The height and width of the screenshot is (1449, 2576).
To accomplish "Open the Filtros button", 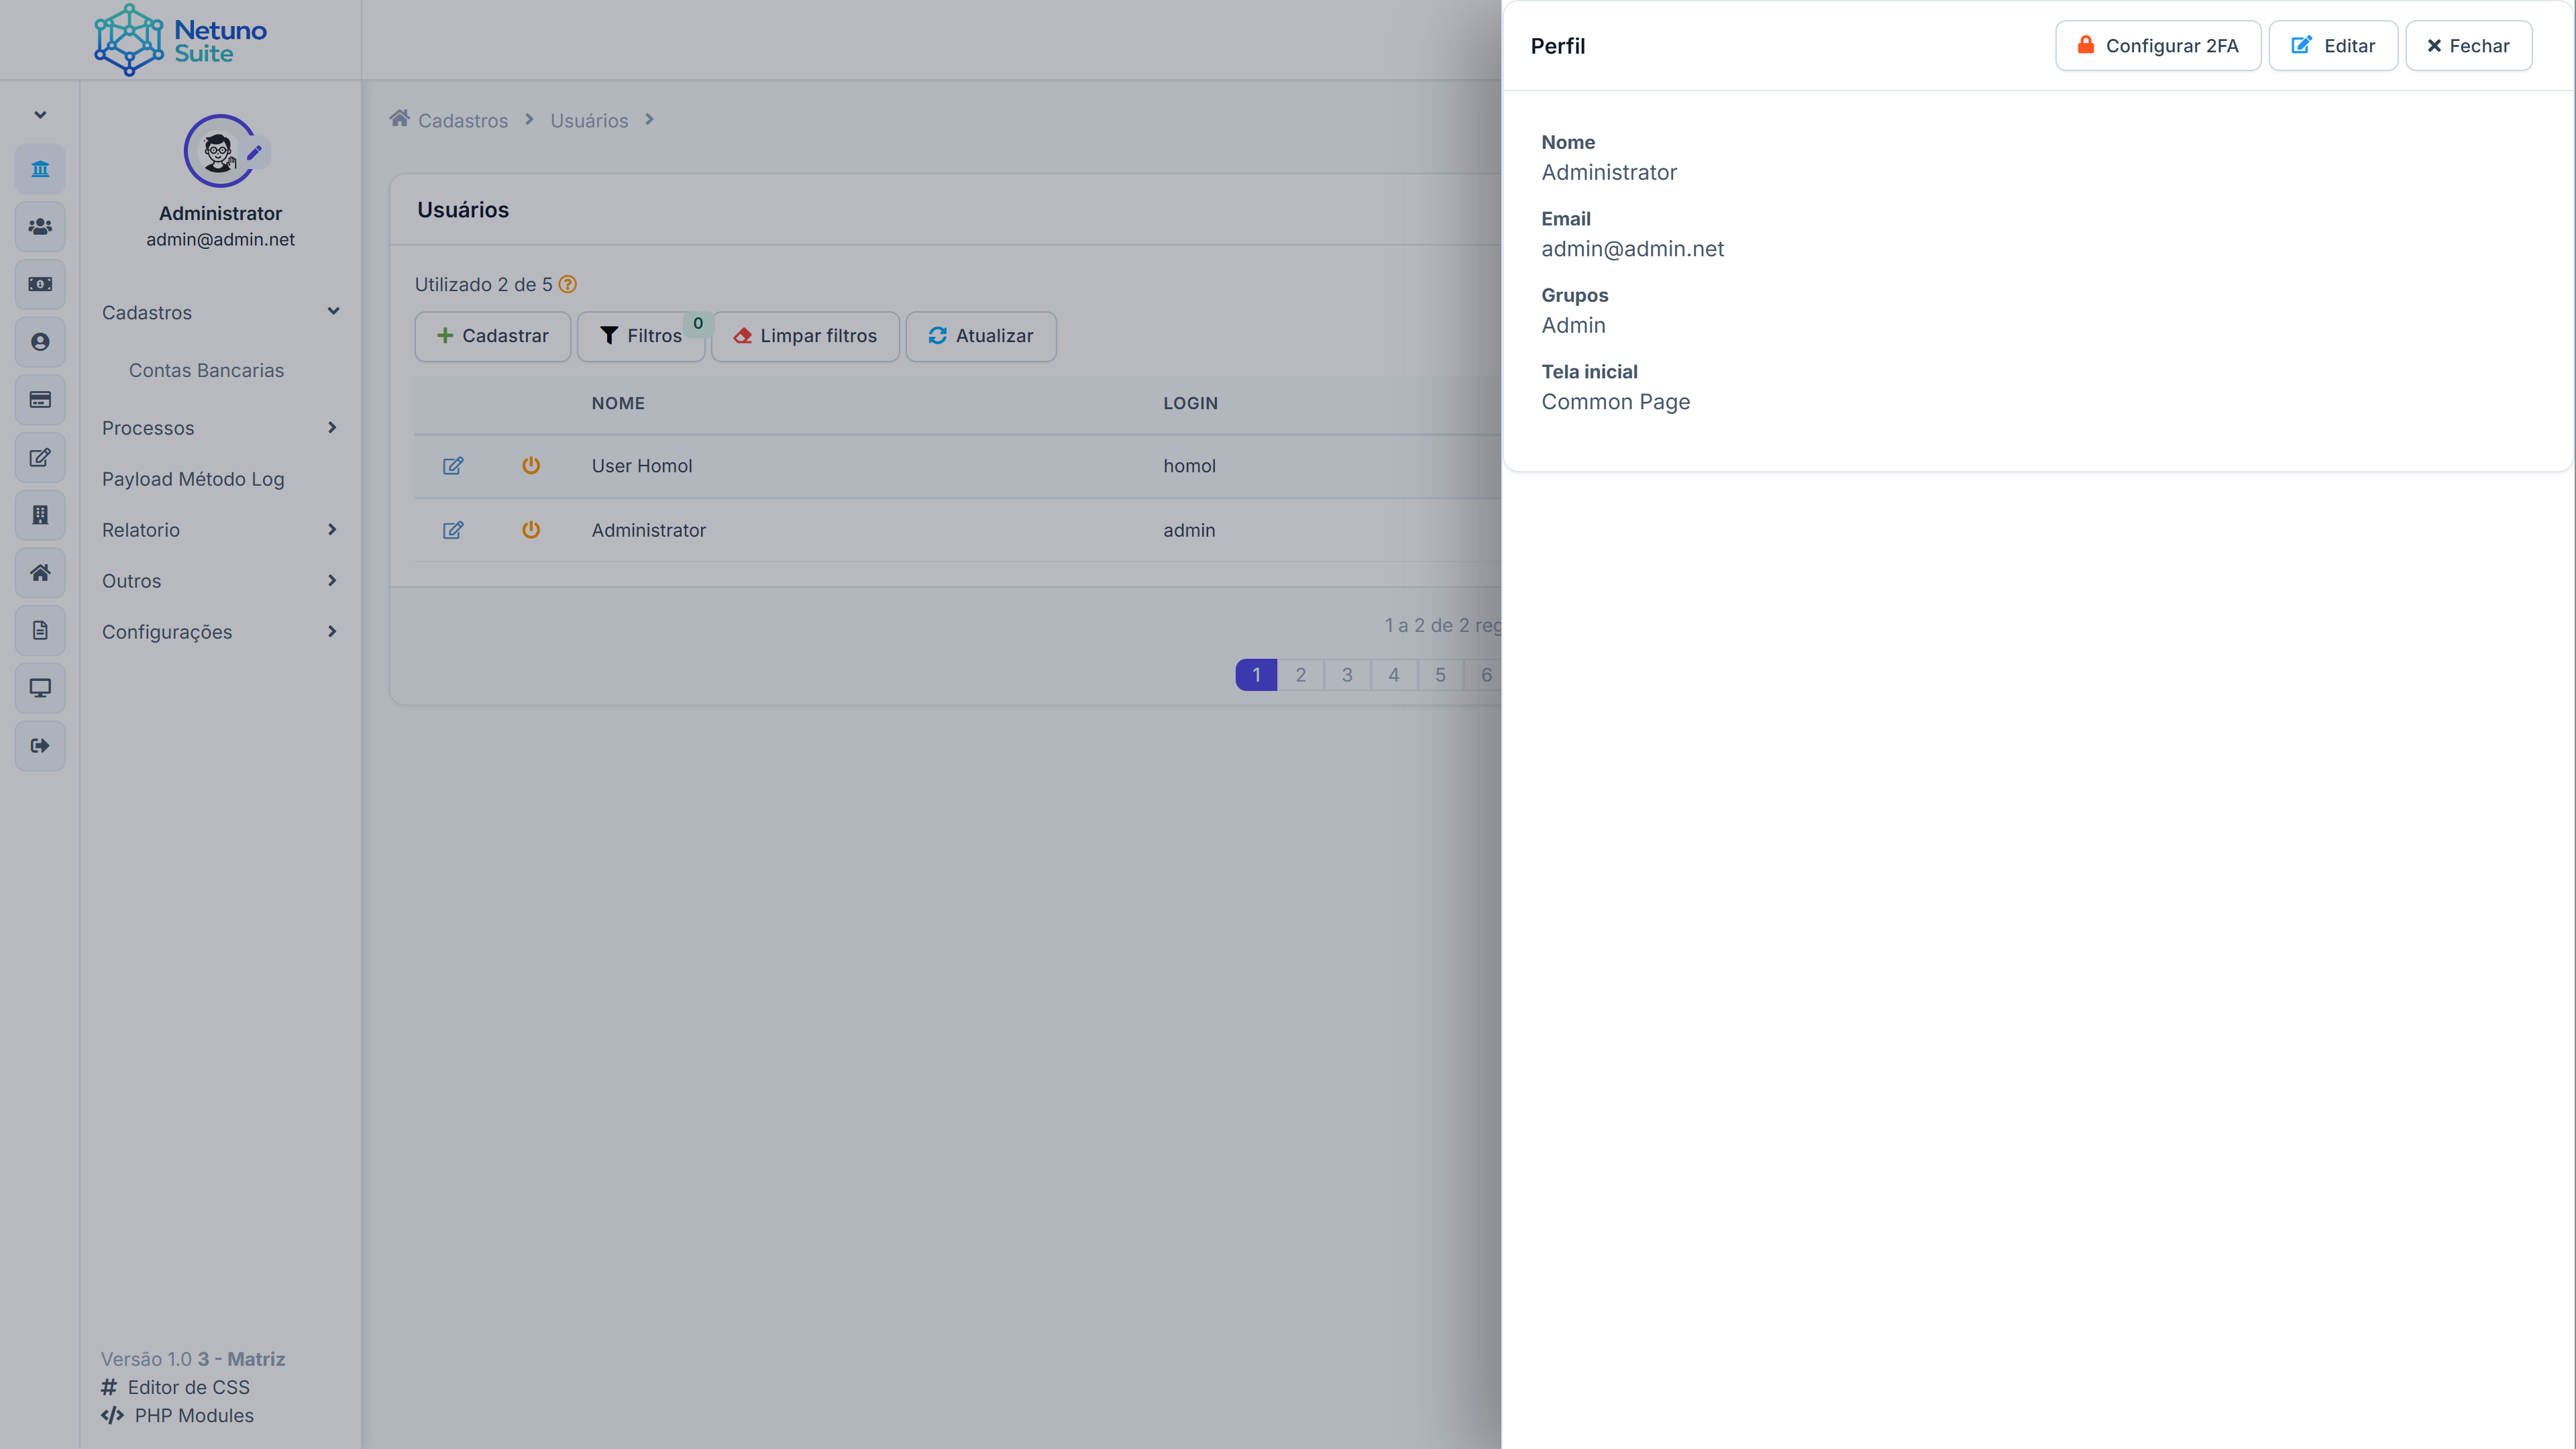I will (x=641, y=336).
